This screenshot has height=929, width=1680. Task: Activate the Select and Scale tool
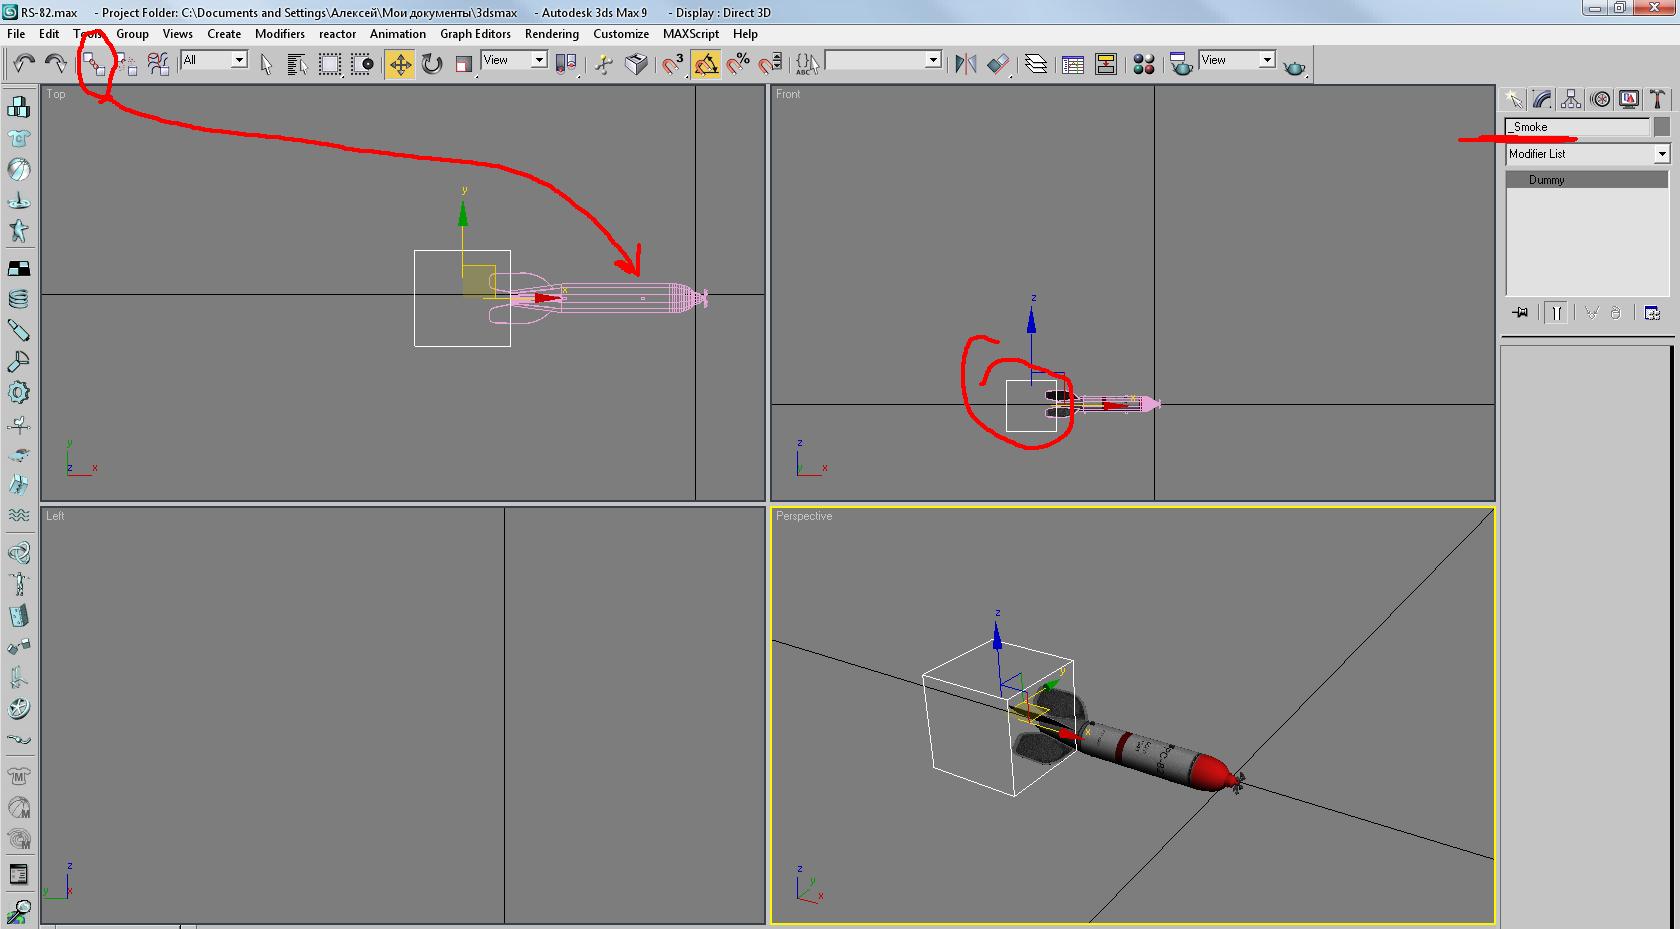pos(464,64)
